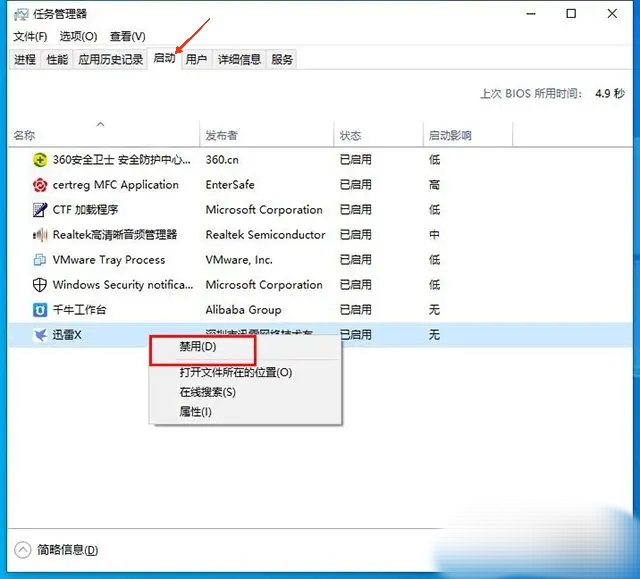The width and height of the screenshot is (640, 579).
Task: Sort by the 名称 column header
Action: coord(104,135)
